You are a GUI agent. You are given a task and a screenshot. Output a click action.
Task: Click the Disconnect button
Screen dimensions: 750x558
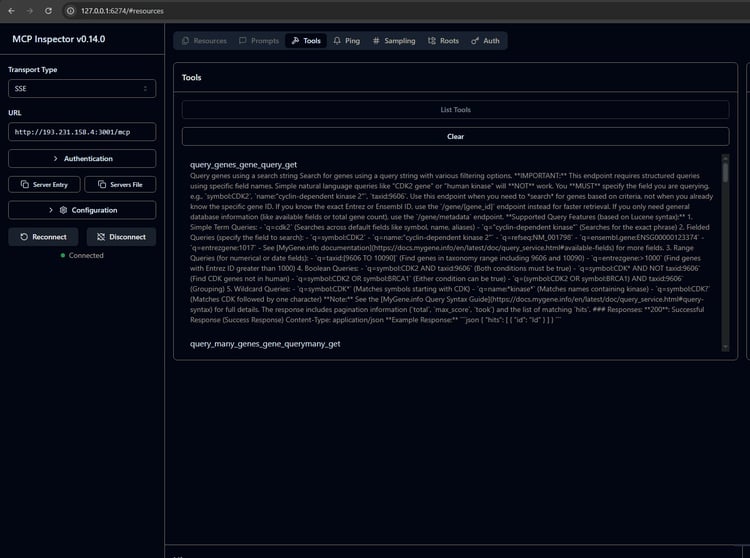tap(121, 237)
